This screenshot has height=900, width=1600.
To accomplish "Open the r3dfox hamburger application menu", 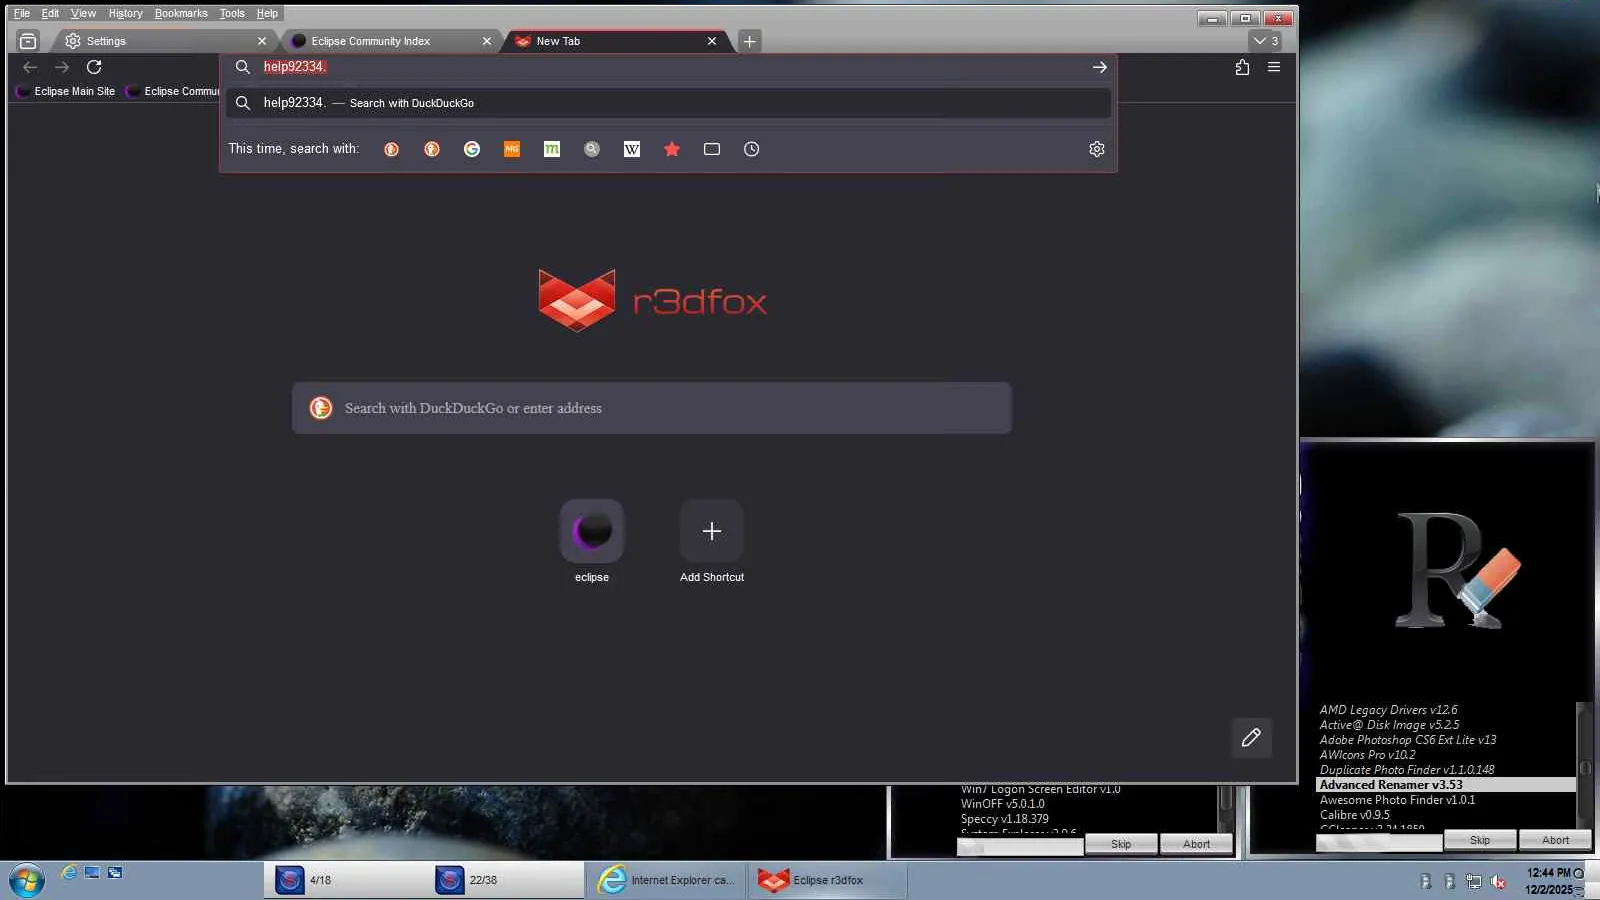I will point(1274,67).
